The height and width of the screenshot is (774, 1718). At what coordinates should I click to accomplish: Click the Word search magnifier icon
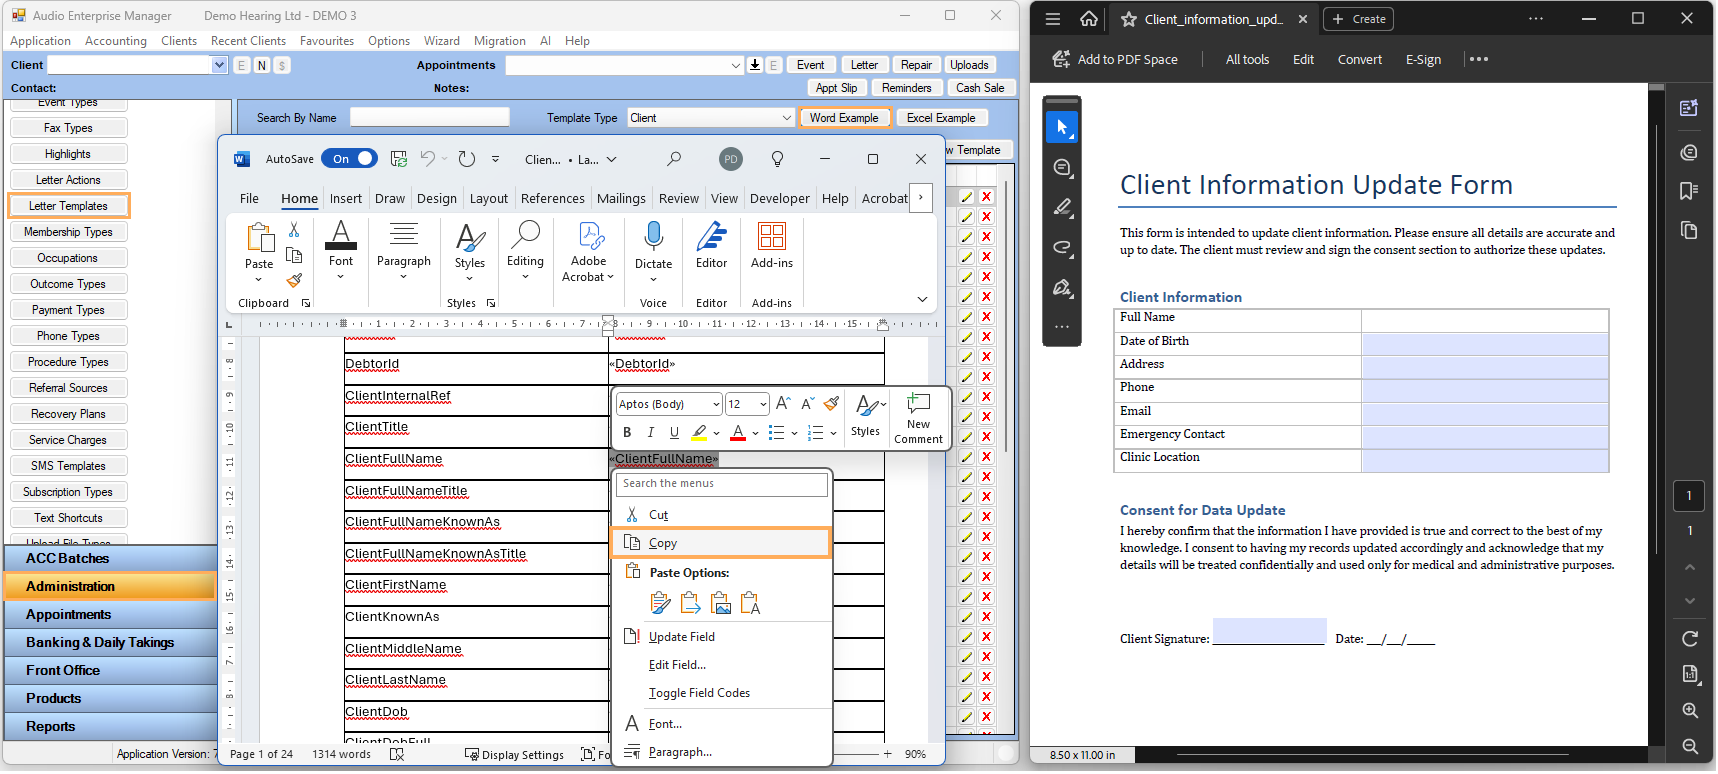pyautogui.click(x=674, y=159)
